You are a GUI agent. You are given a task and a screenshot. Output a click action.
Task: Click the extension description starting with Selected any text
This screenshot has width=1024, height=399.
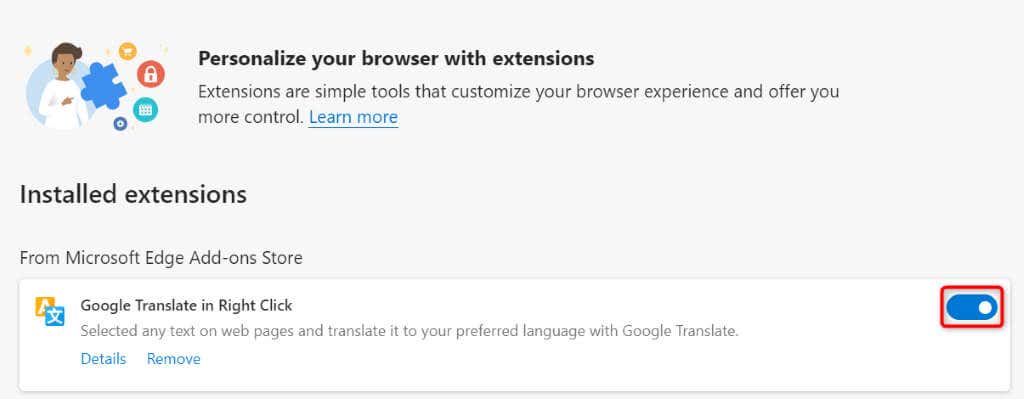409,331
